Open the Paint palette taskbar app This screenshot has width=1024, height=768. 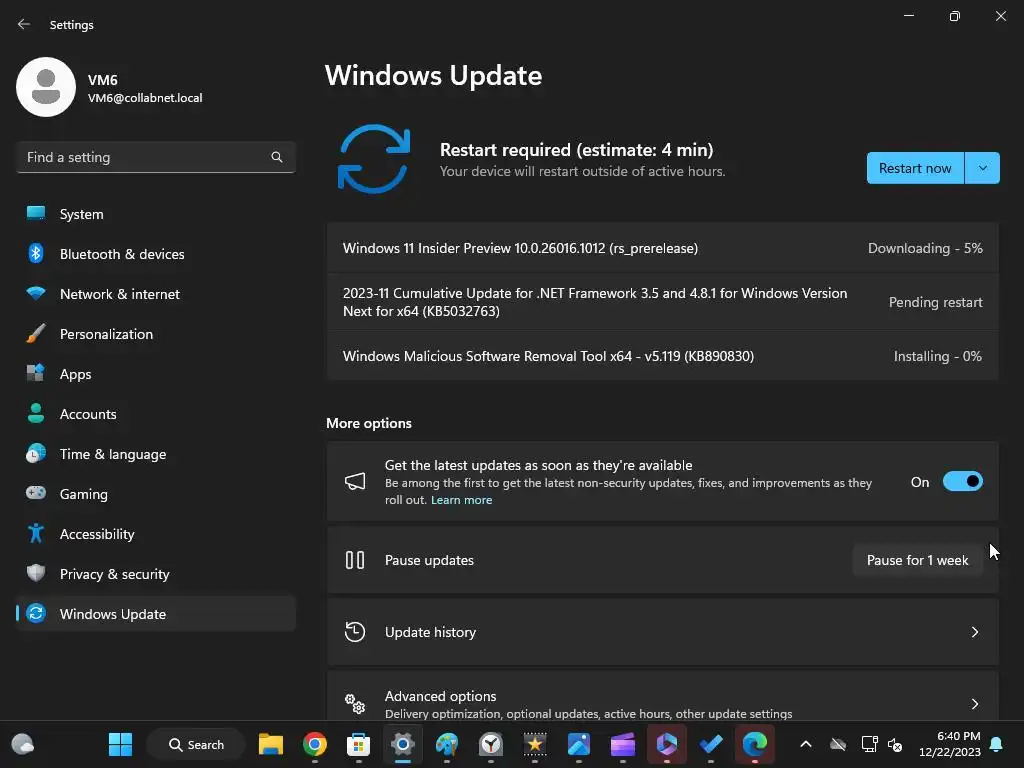click(447, 744)
